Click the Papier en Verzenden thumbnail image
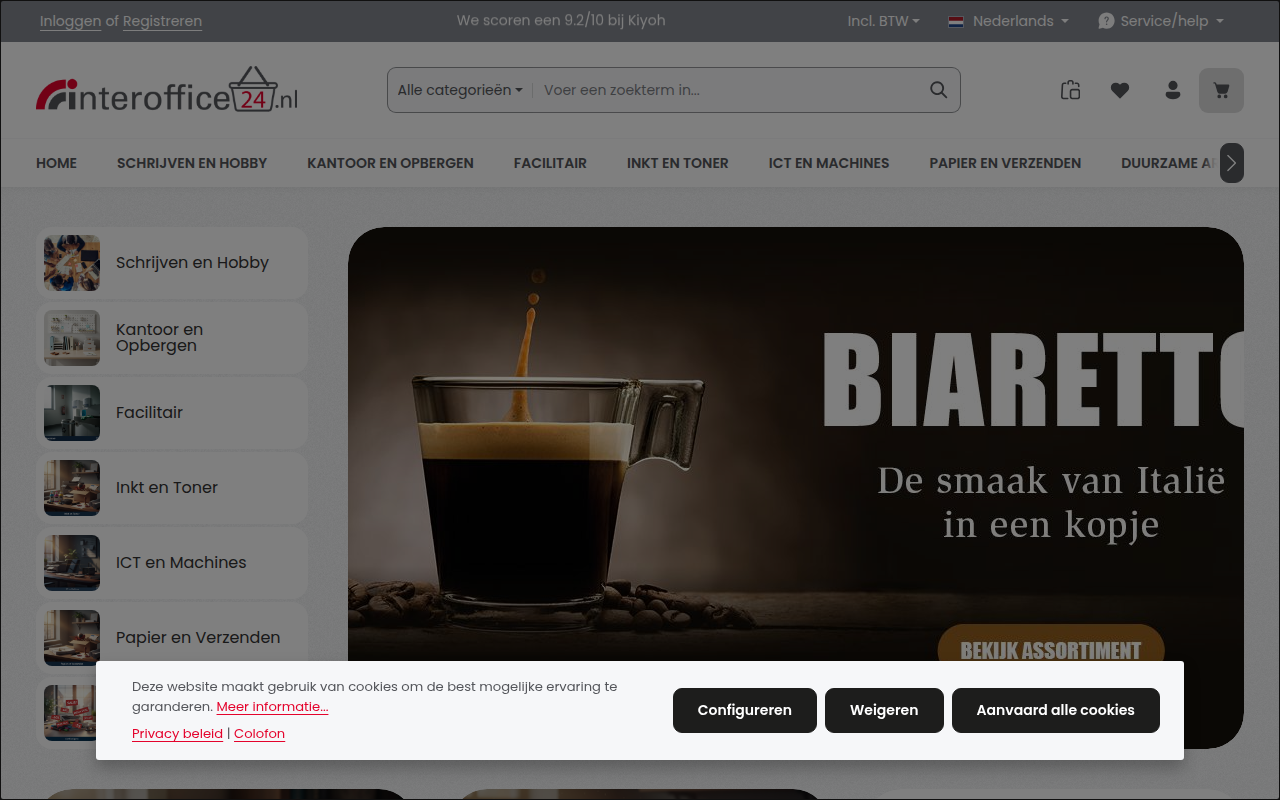 point(72,638)
